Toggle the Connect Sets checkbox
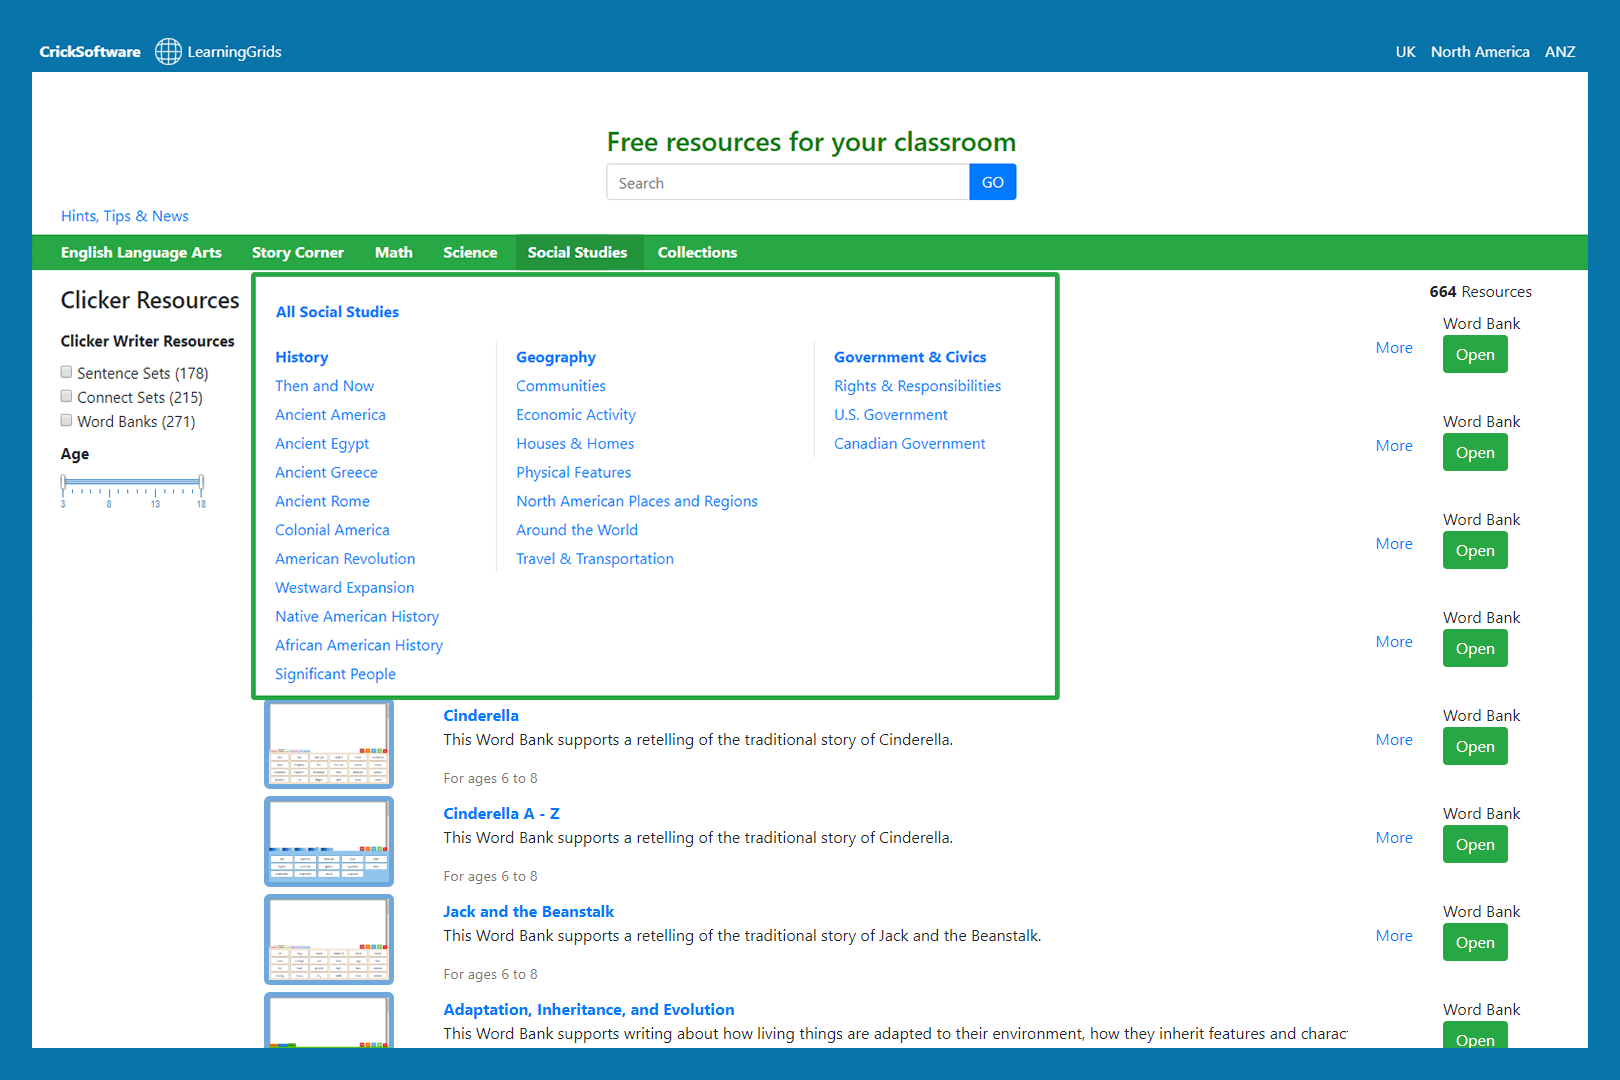This screenshot has width=1620, height=1080. tap(67, 396)
